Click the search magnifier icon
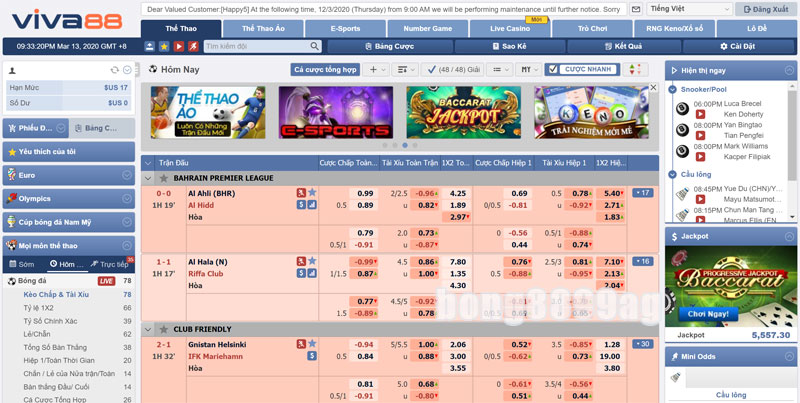This screenshot has height=403, width=800. pyautogui.click(x=315, y=46)
